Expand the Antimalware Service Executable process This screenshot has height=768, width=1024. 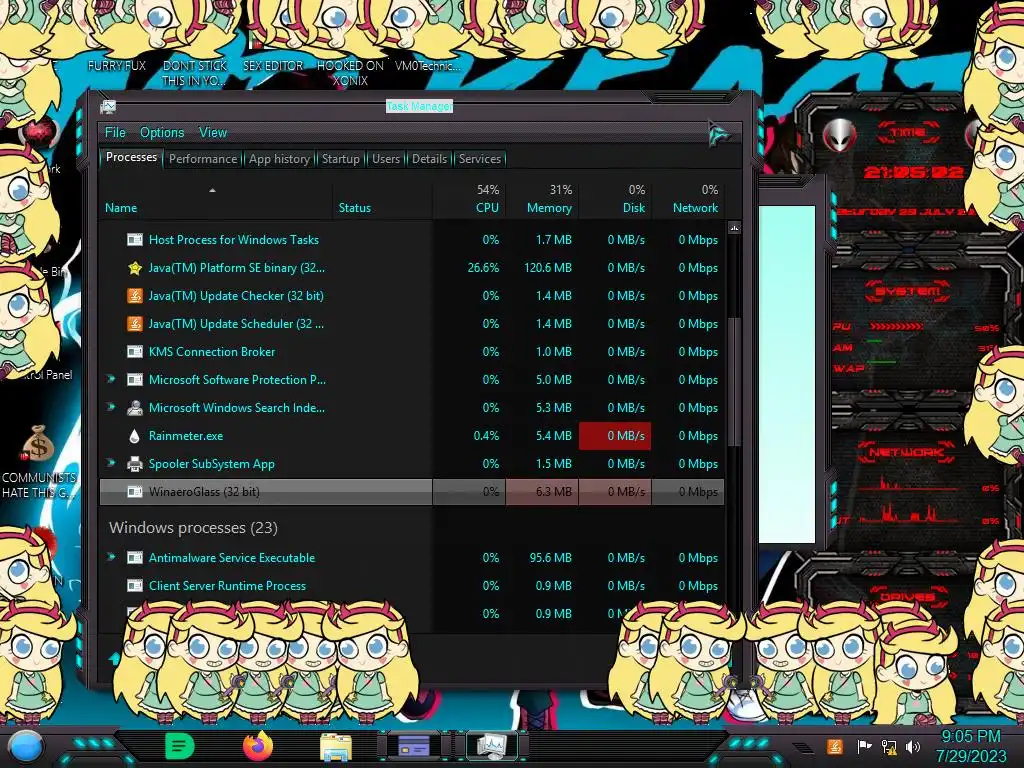[x=111, y=557]
